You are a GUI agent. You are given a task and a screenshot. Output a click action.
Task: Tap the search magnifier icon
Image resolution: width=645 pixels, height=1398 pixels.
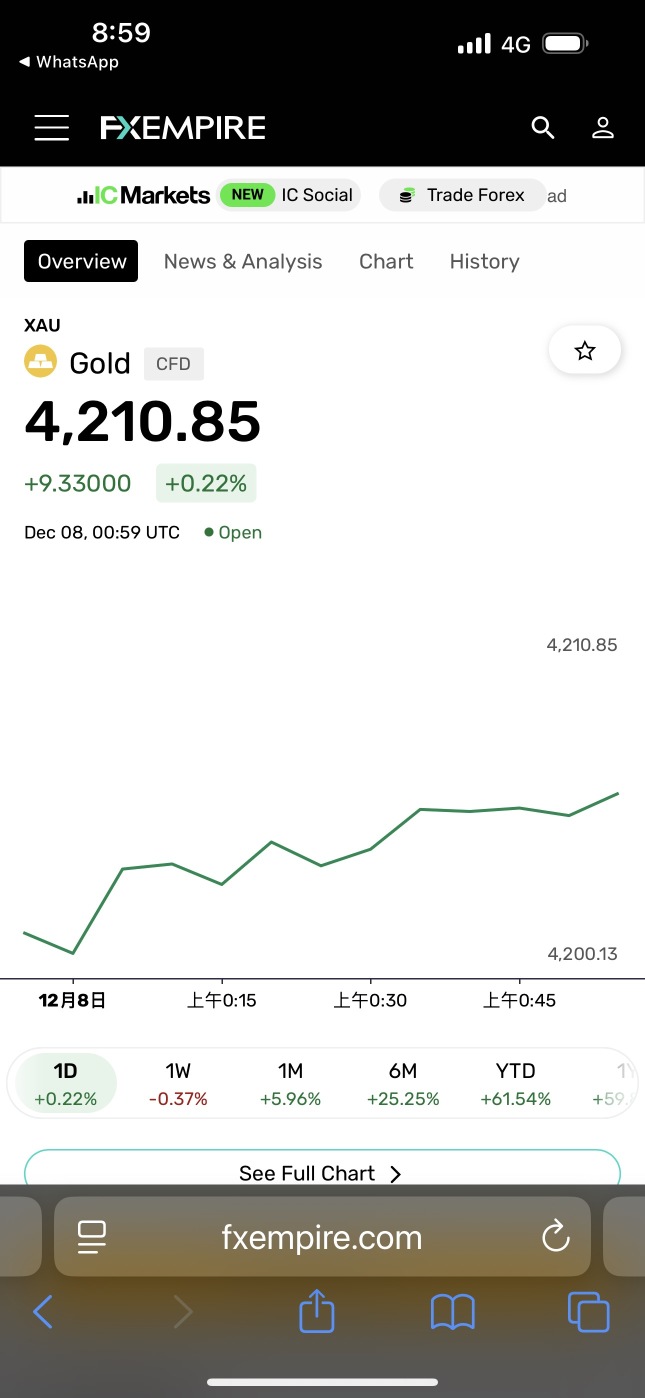[x=543, y=128]
